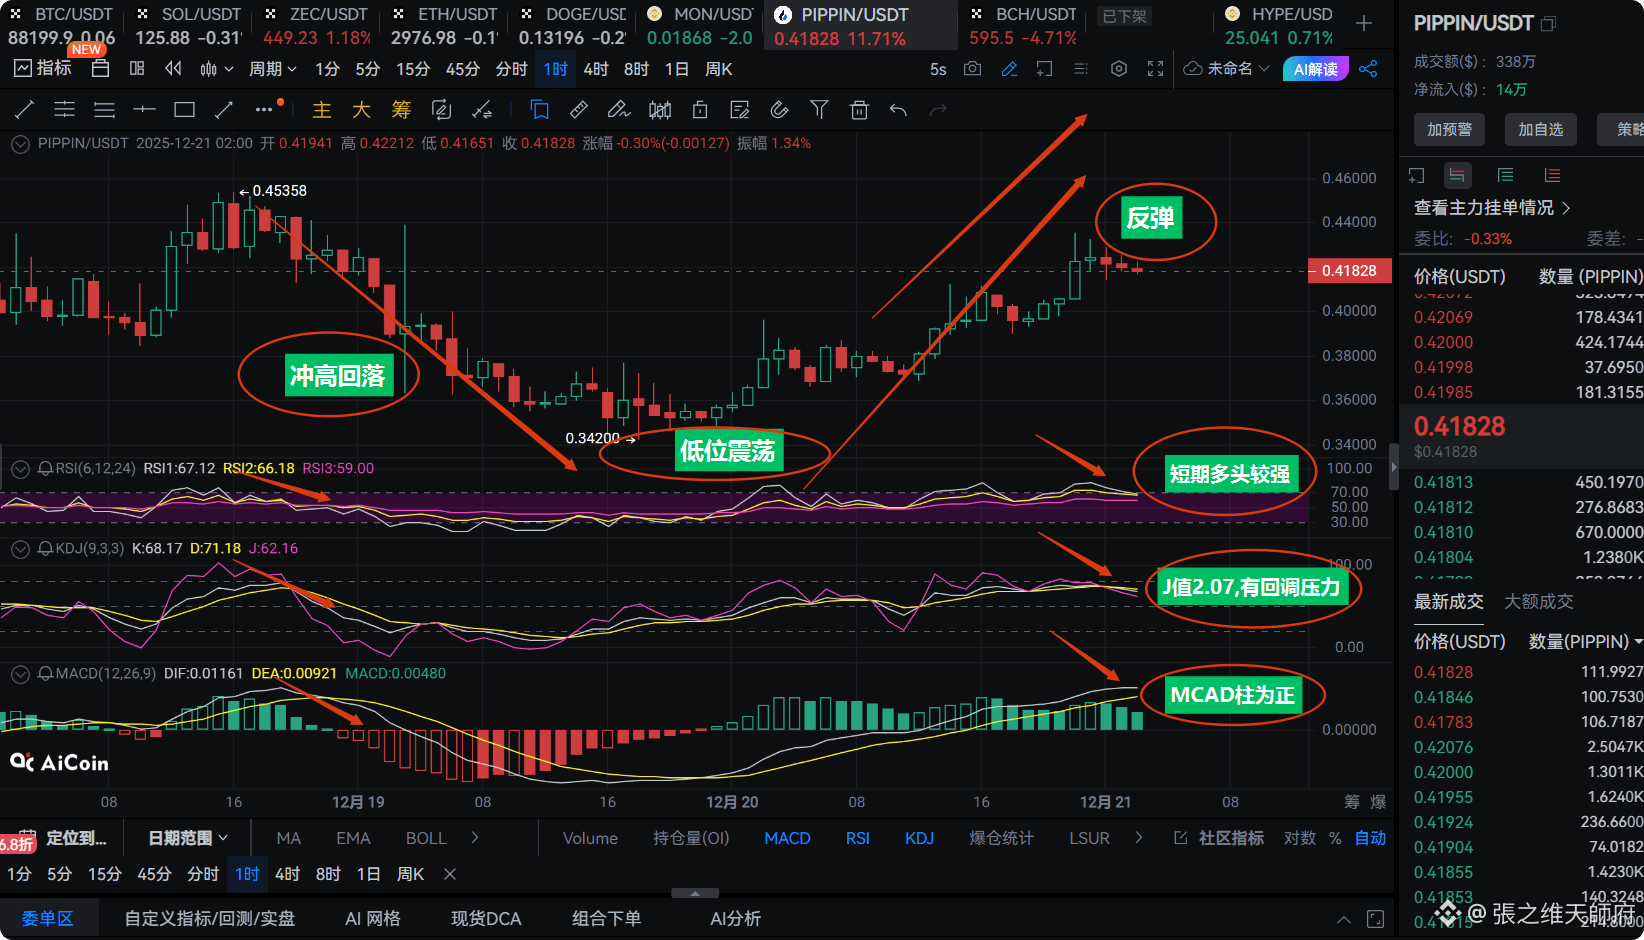This screenshot has height=940, width=1644.
Task: Click the share icon next to AI解读
Action: (x=1369, y=69)
